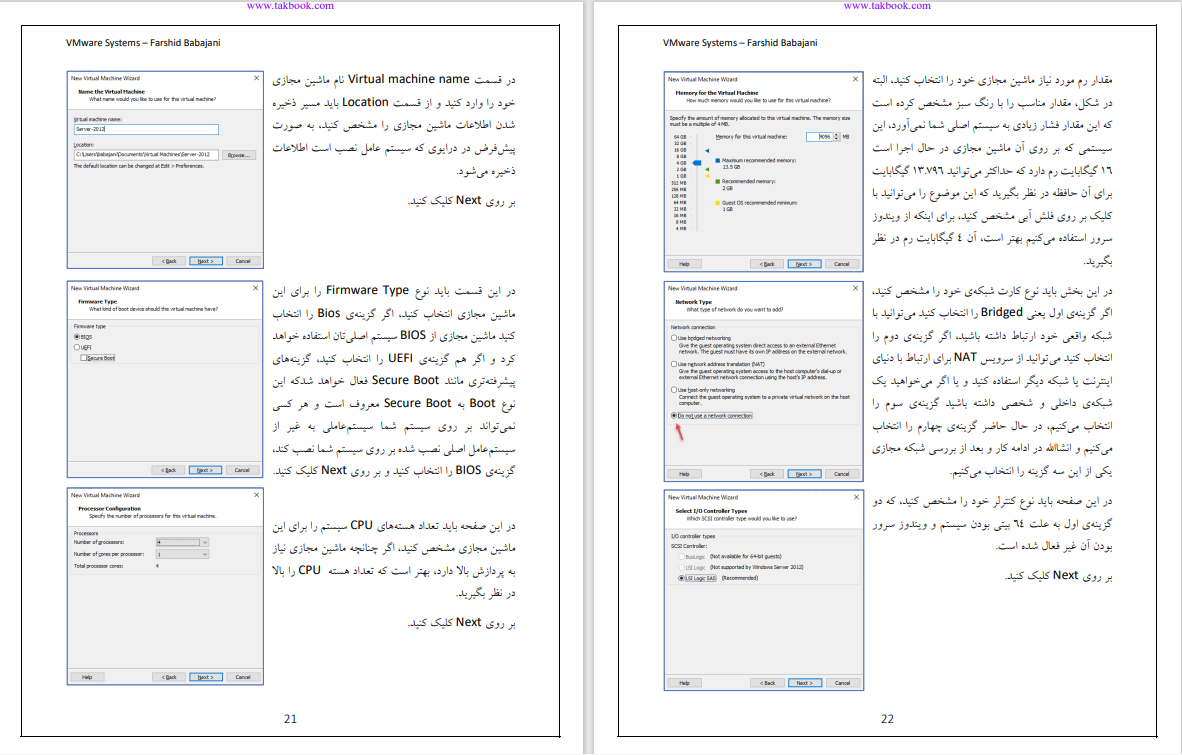
Task: Click the page number 21
Action: pos(290,719)
